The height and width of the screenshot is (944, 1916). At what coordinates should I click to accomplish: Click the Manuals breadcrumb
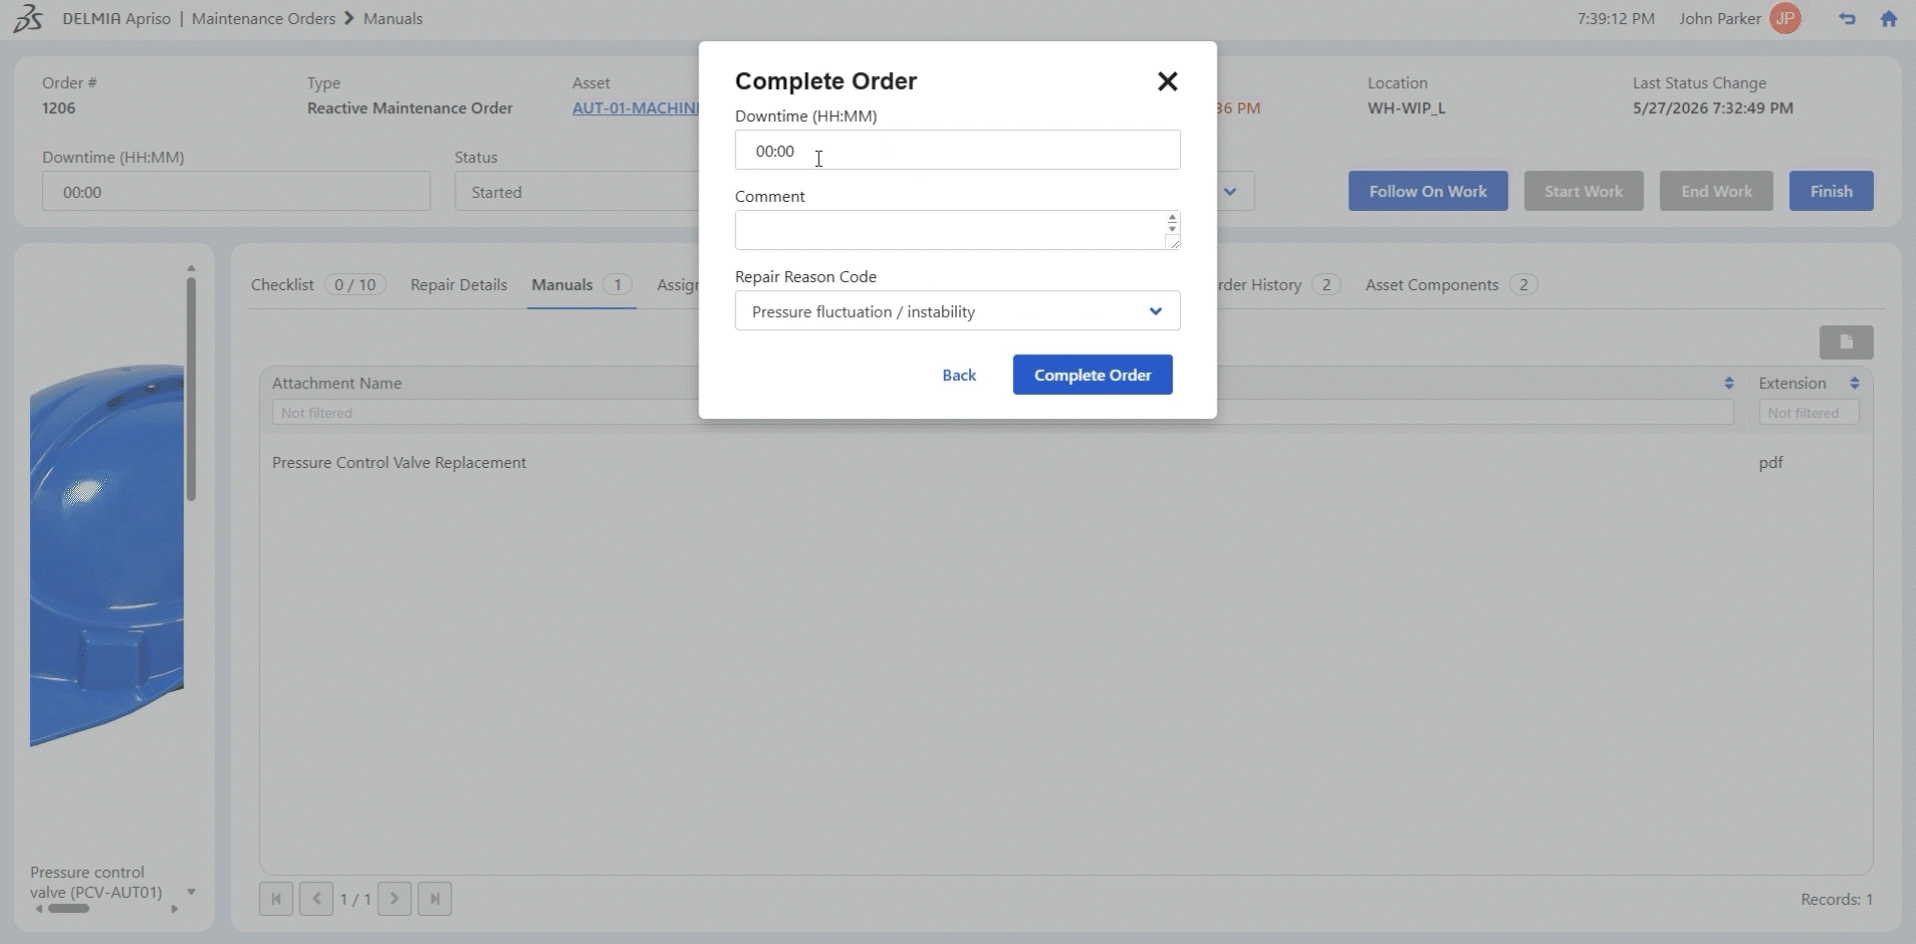coord(392,18)
